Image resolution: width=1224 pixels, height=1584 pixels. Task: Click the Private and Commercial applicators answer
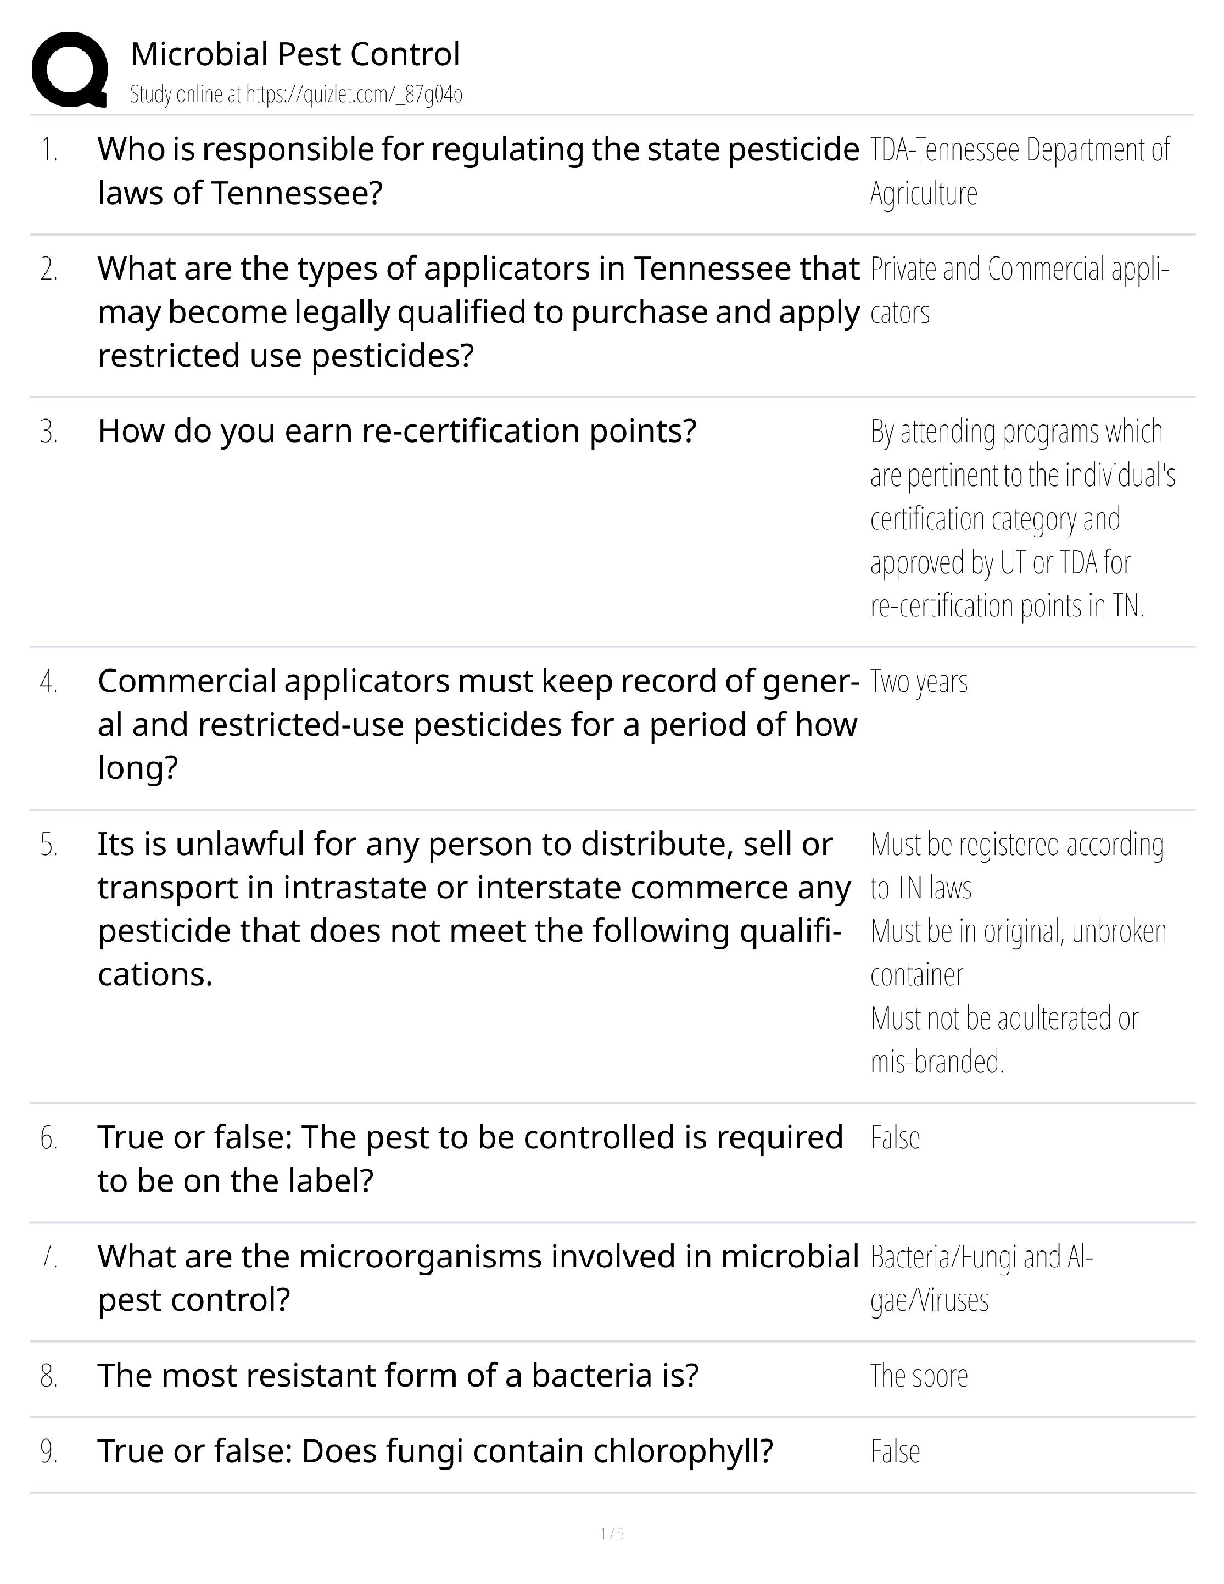[x=1019, y=290]
